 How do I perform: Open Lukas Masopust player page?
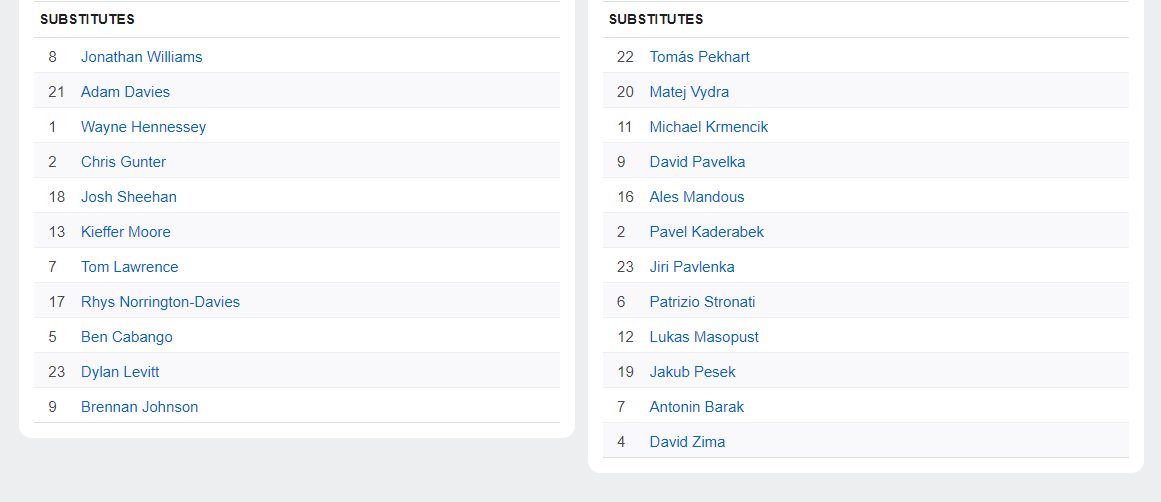tap(703, 337)
